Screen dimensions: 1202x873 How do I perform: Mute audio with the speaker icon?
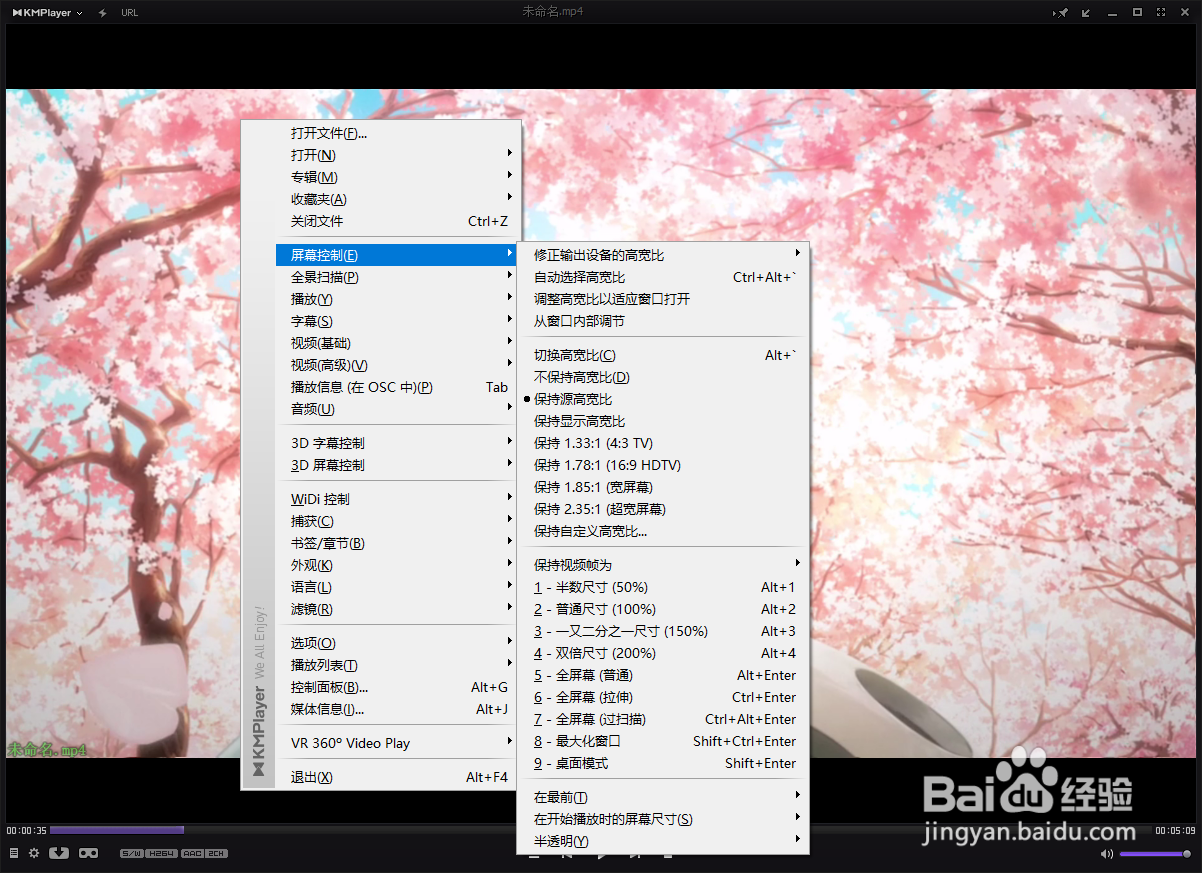pyautogui.click(x=1107, y=854)
